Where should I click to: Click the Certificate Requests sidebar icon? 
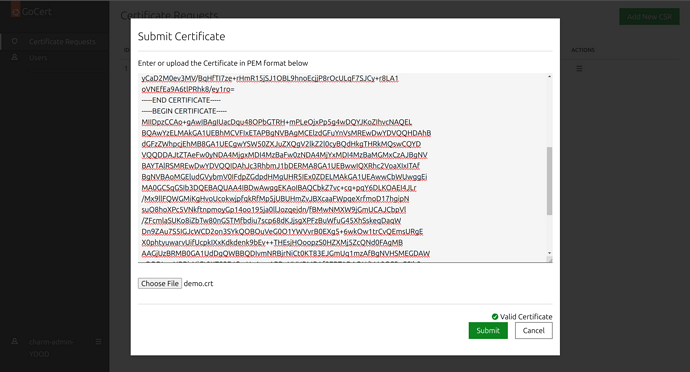click(15, 41)
